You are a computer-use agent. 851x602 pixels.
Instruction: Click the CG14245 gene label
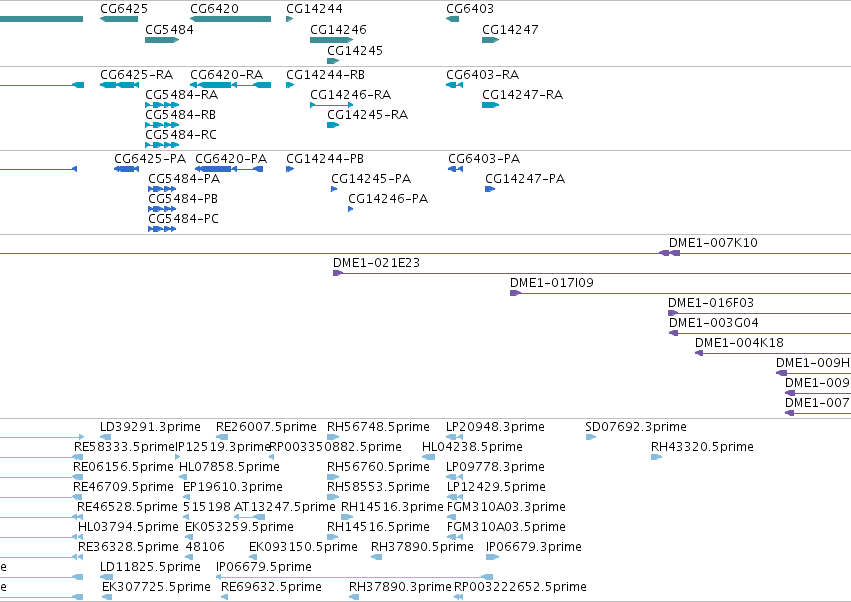tap(355, 50)
